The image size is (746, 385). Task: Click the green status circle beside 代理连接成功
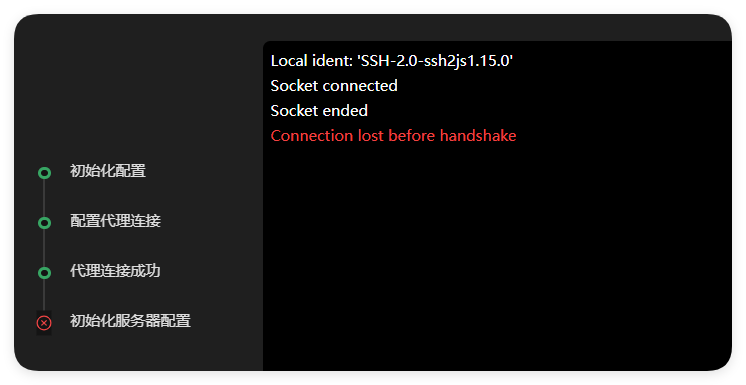(x=44, y=273)
